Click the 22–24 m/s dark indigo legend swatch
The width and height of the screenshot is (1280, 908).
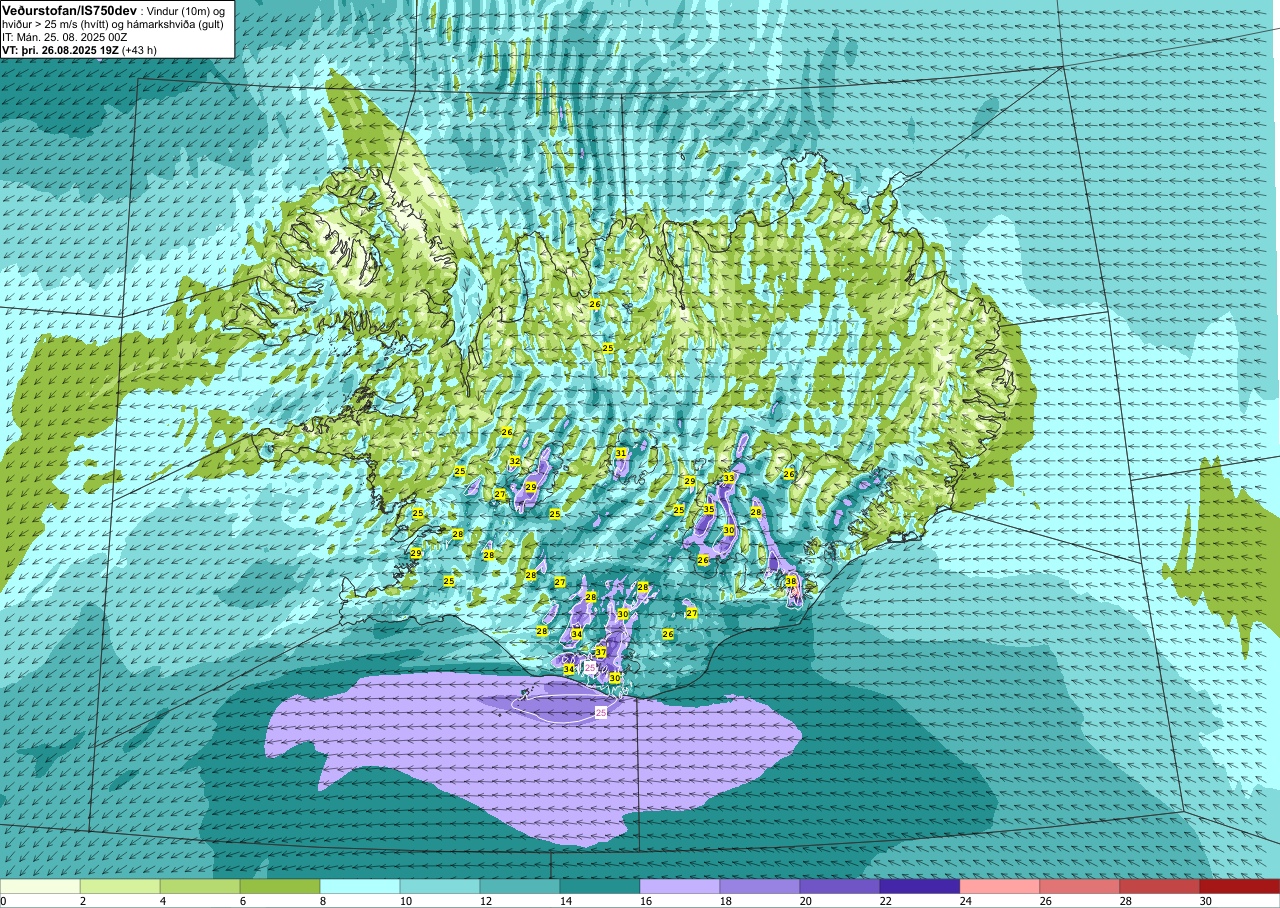tap(920, 886)
